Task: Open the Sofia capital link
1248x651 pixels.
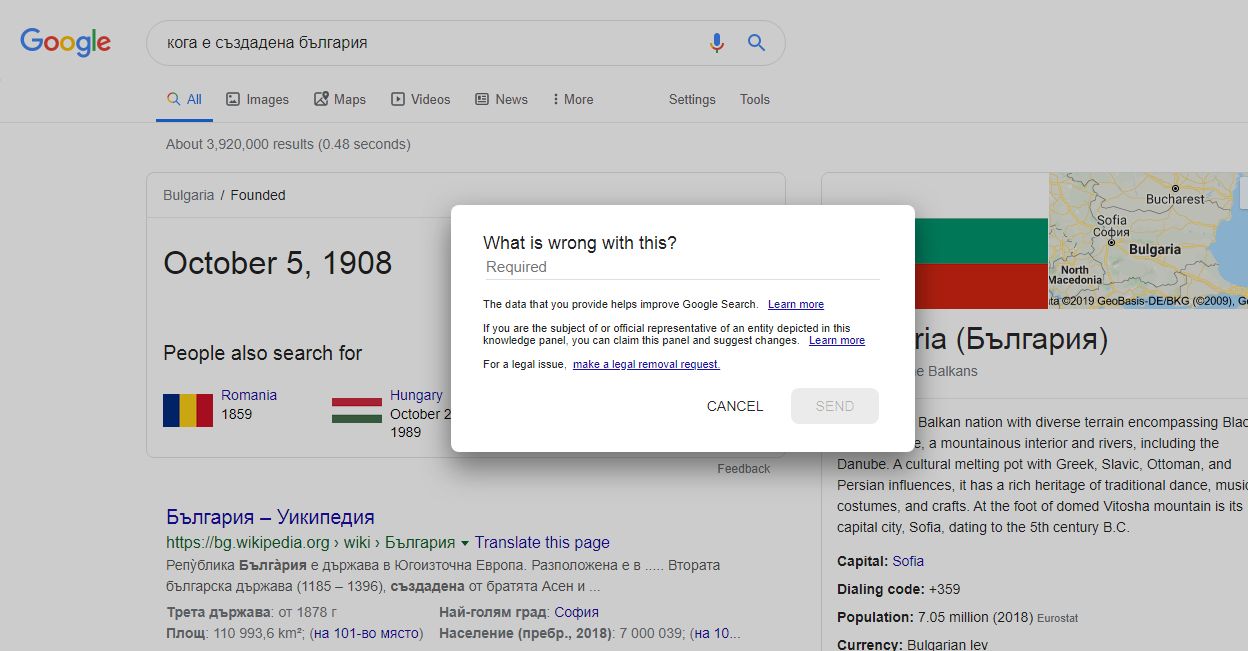Action: point(908,561)
